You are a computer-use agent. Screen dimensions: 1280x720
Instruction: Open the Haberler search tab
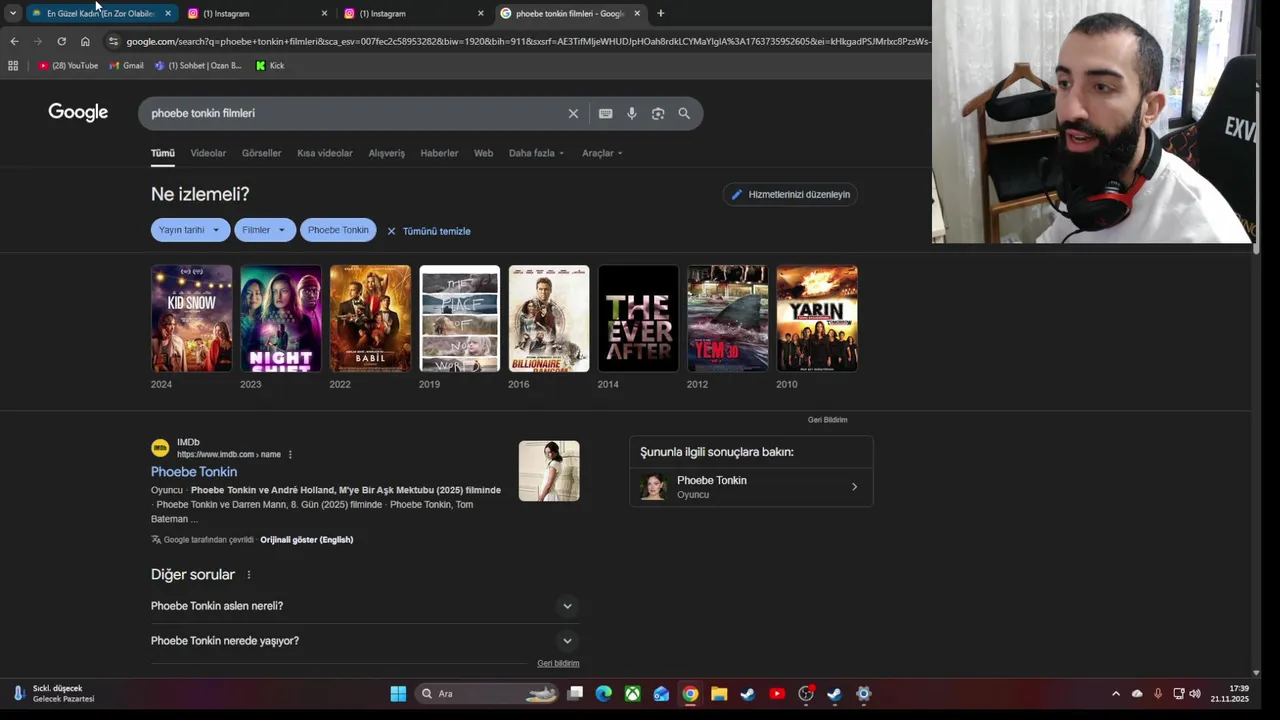pyautogui.click(x=439, y=153)
